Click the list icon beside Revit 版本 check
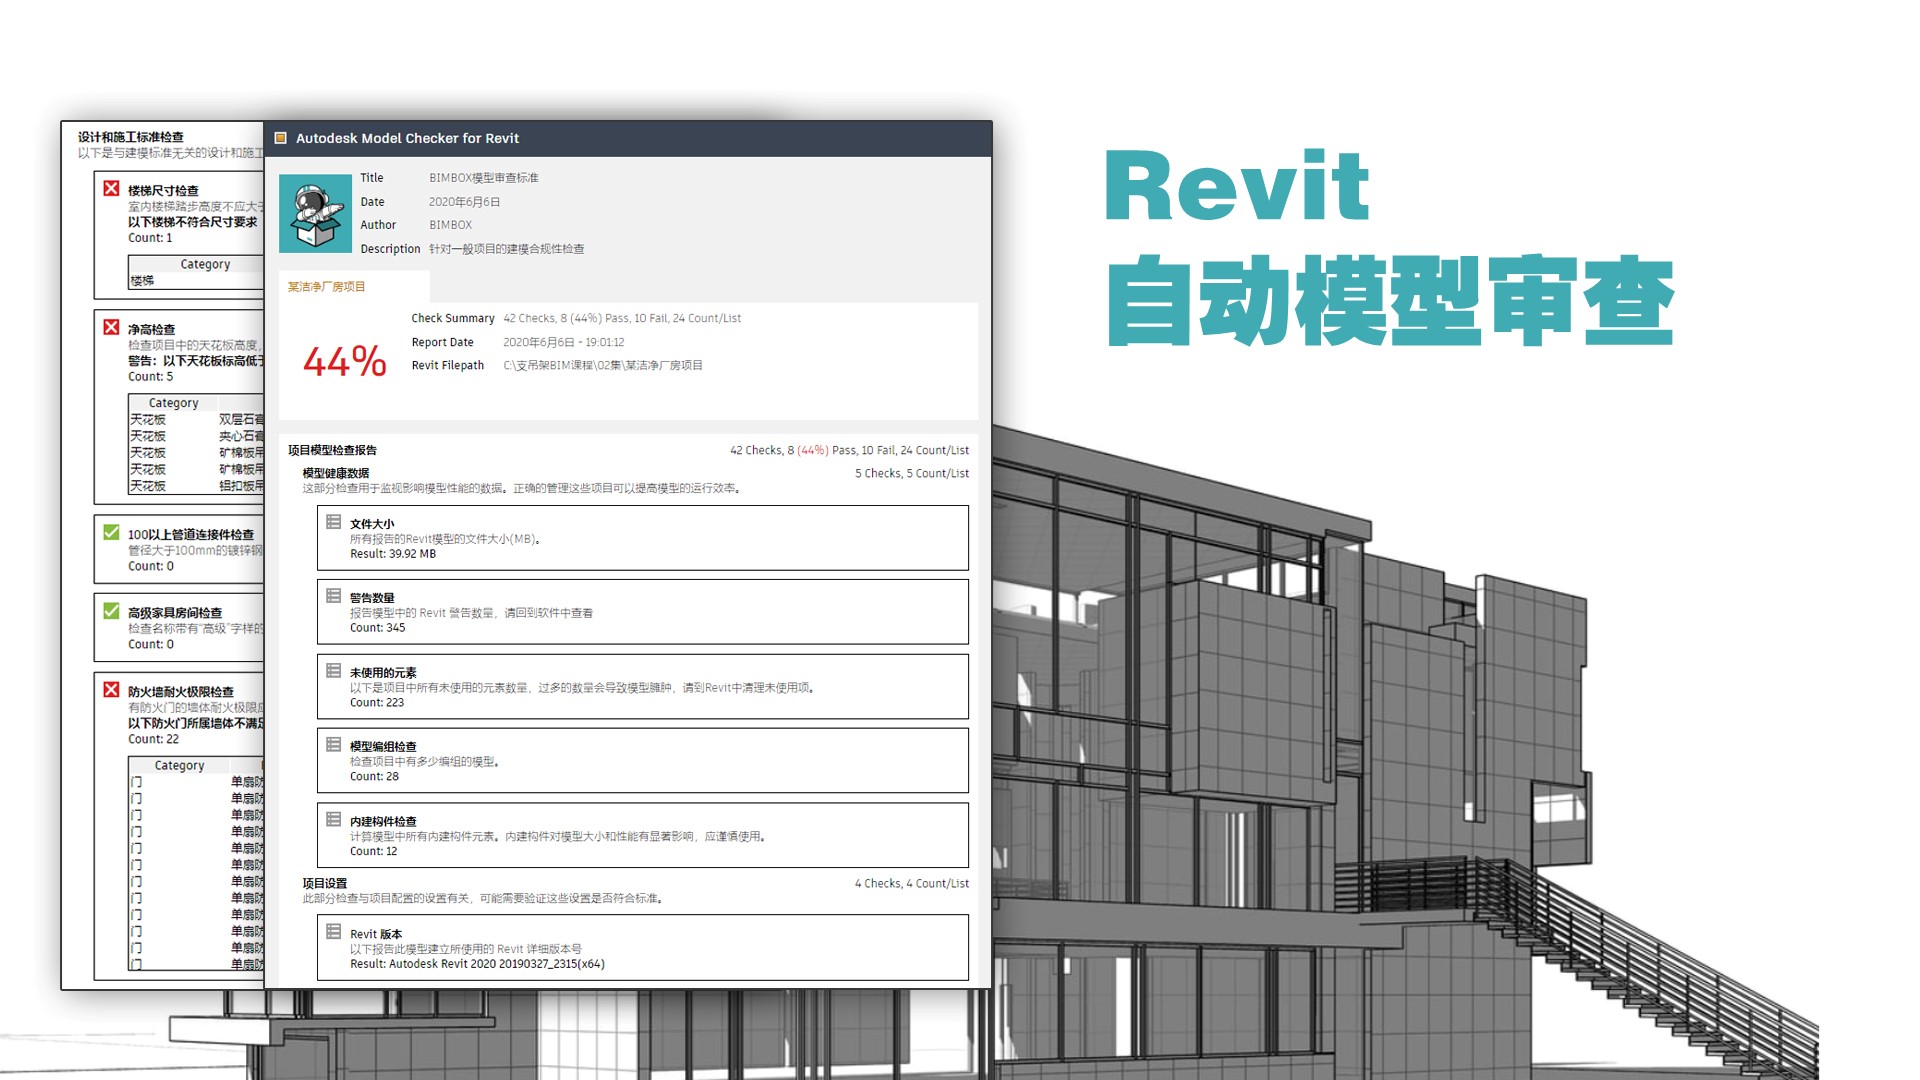Viewport: 1920px width, 1080px height. (332, 932)
